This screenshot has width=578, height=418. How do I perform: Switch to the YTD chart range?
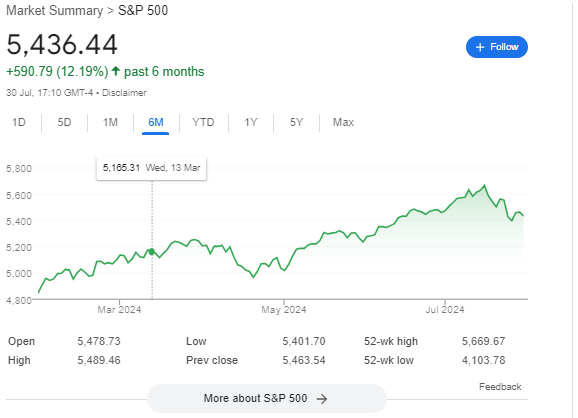203,122
